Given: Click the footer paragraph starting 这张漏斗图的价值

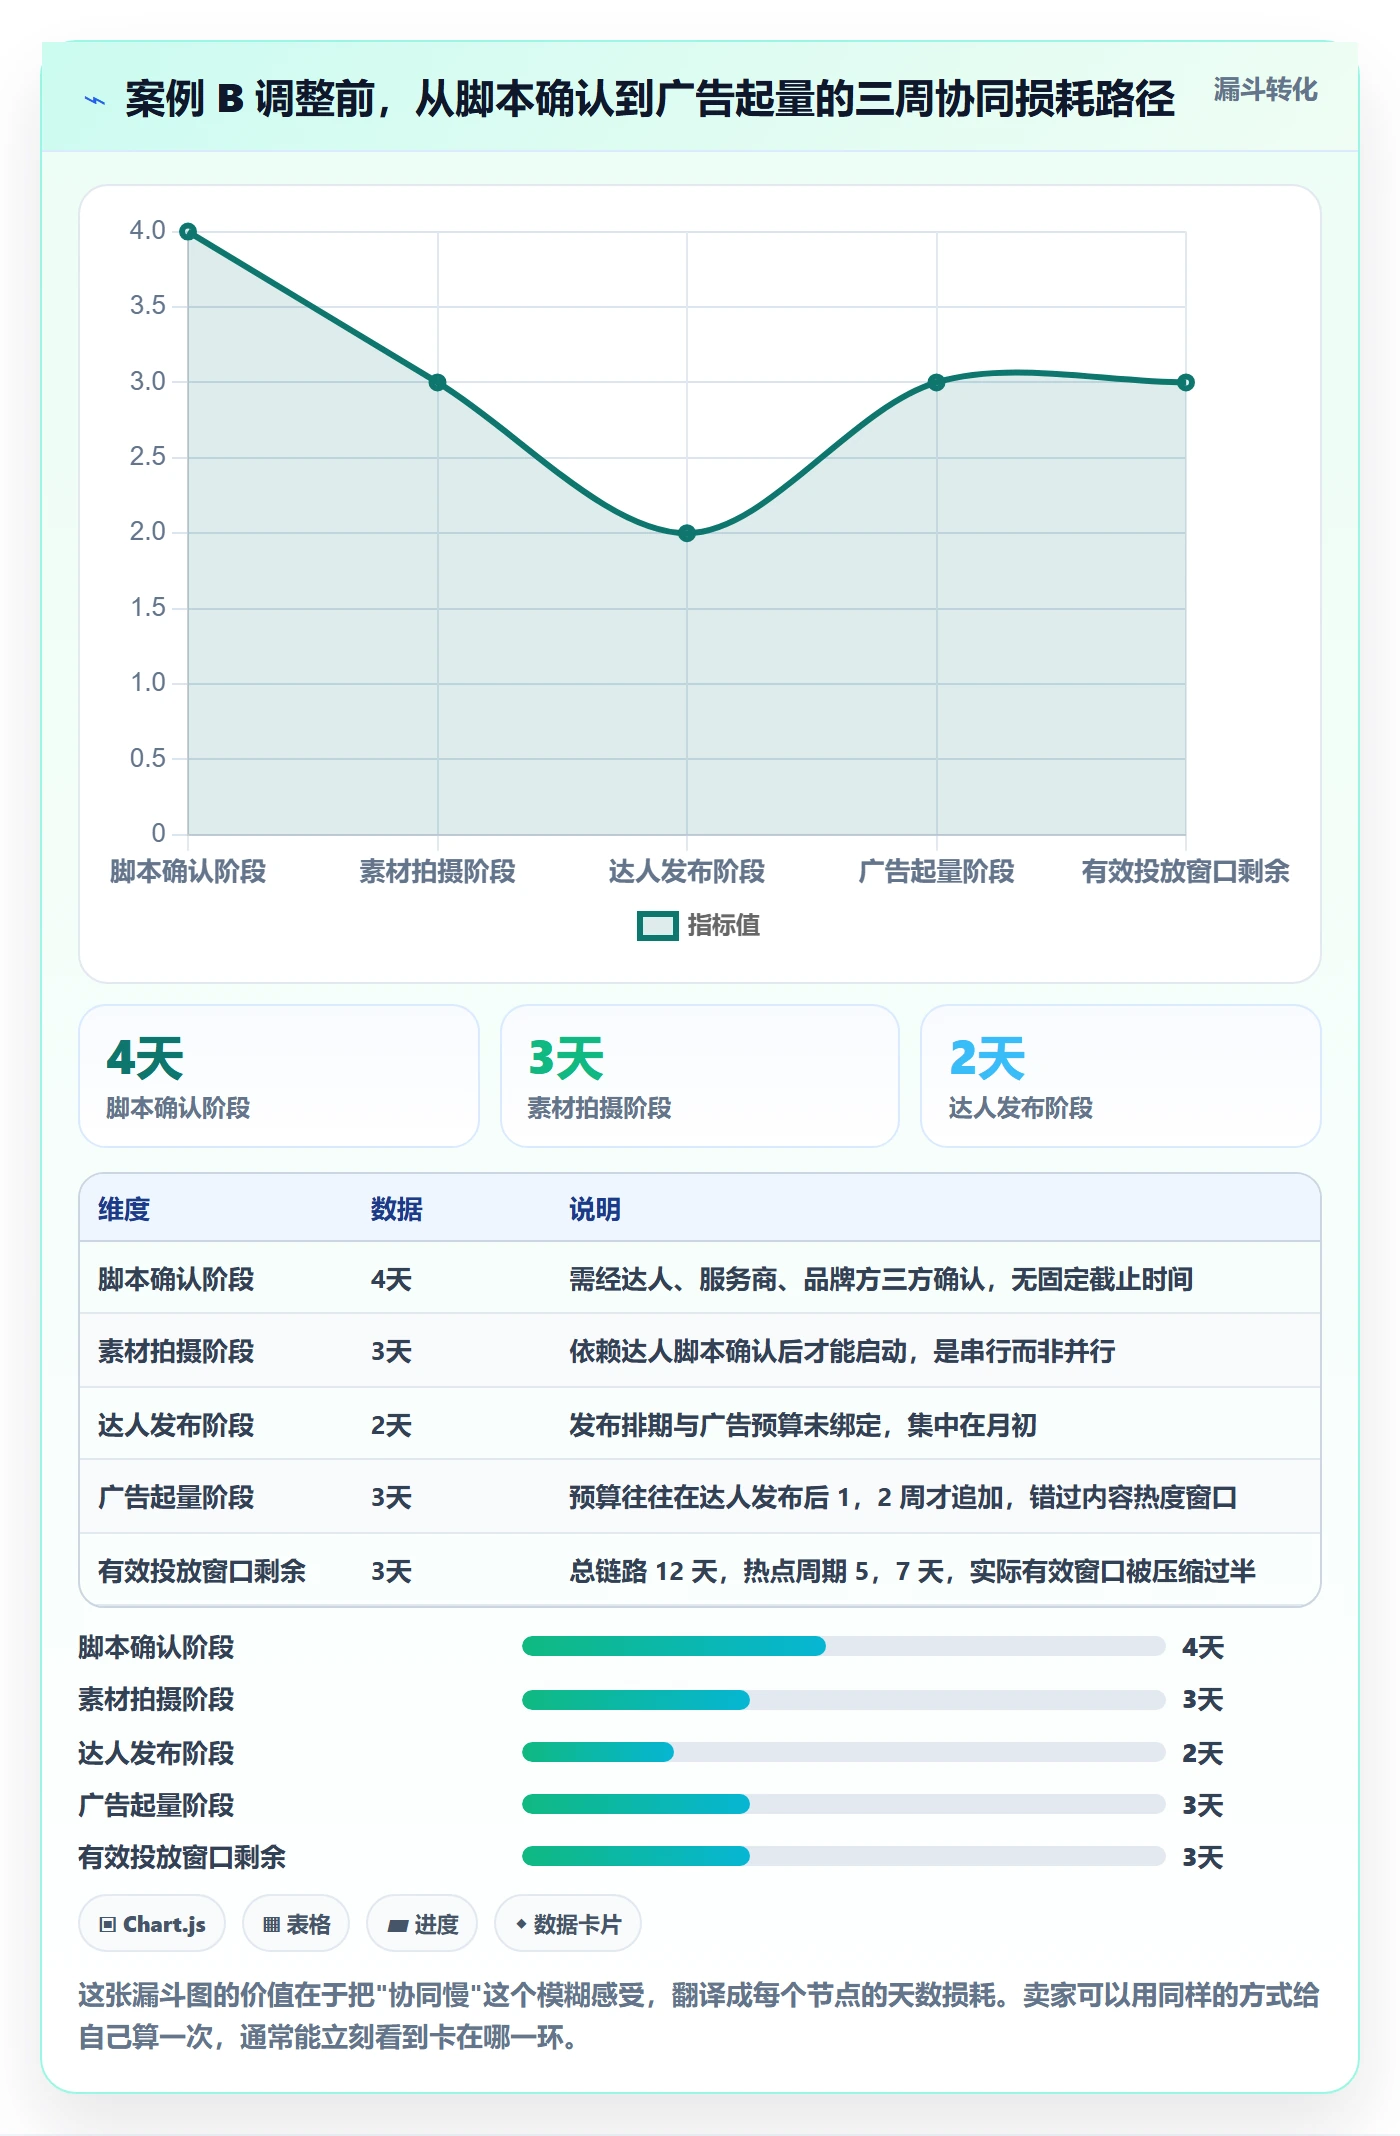Looking at the screenshot, I should click(x=699, y=2016).
